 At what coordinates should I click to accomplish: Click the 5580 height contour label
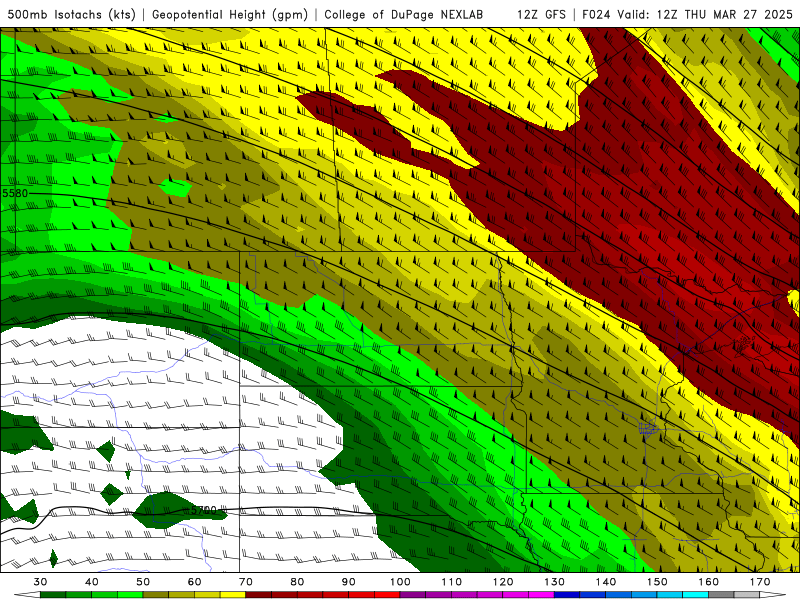click(x=15, y=193)
